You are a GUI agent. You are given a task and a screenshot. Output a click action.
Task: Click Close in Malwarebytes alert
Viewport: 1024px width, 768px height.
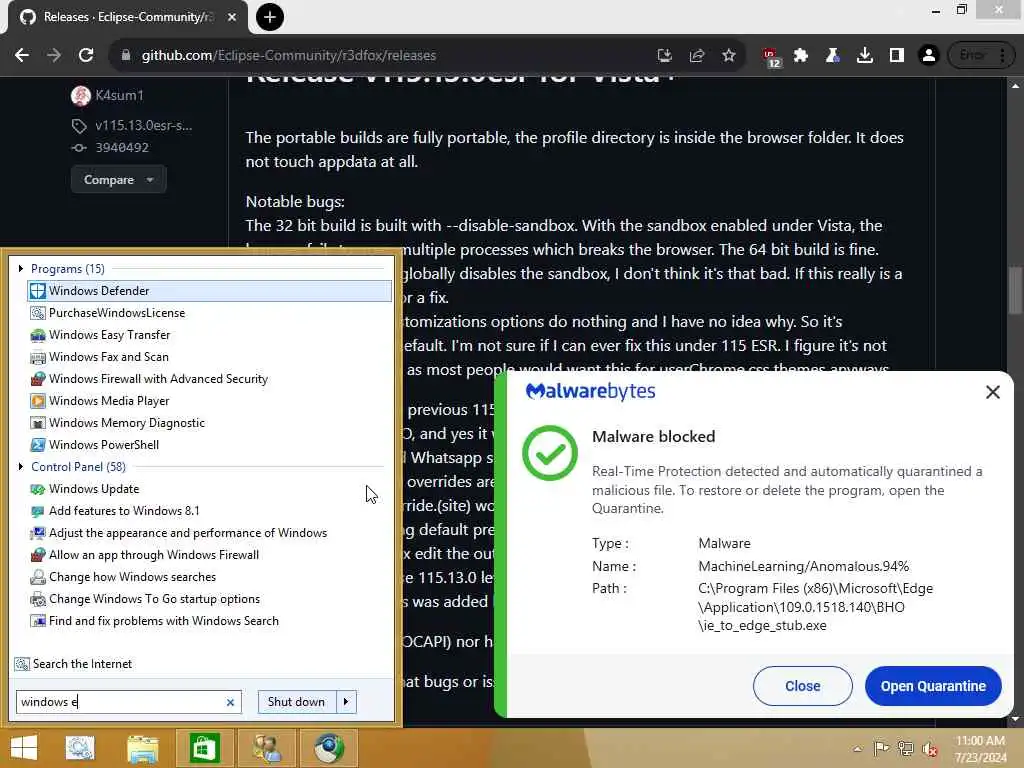(803, 686)
